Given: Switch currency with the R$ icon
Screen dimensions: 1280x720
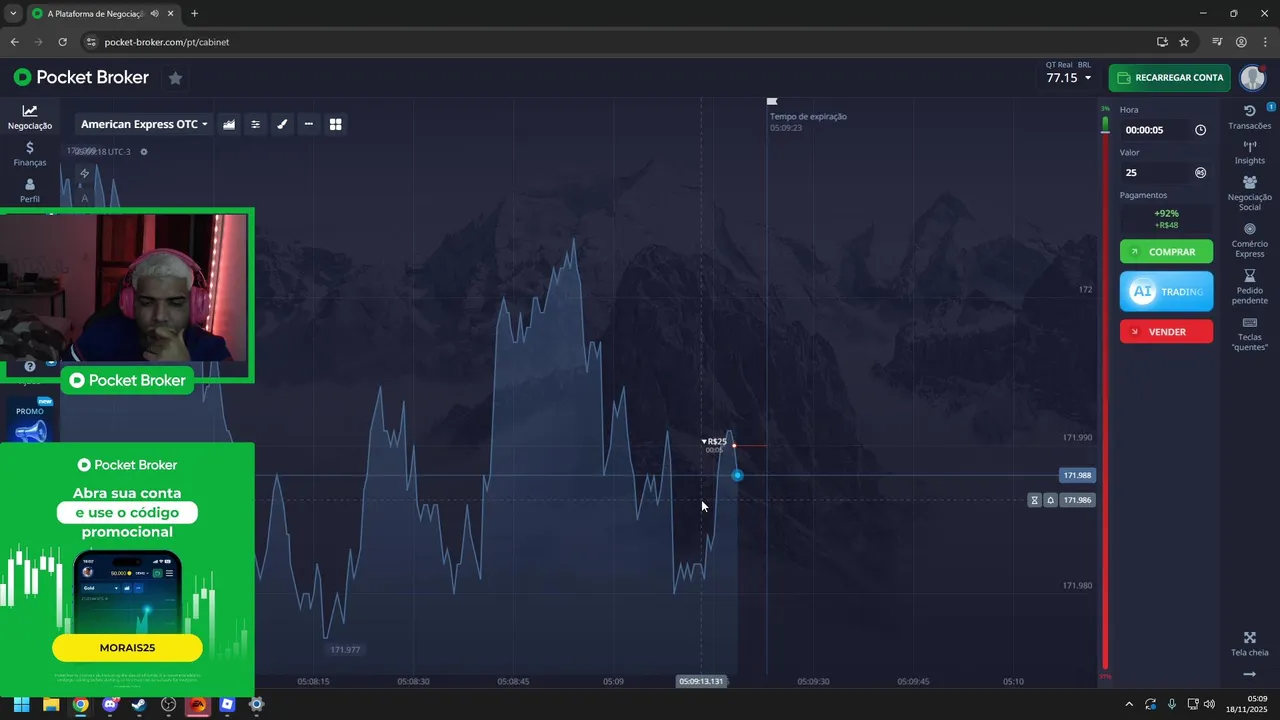Looking at the screenshot, I should pyautogui.click(x=1200, y=172).
